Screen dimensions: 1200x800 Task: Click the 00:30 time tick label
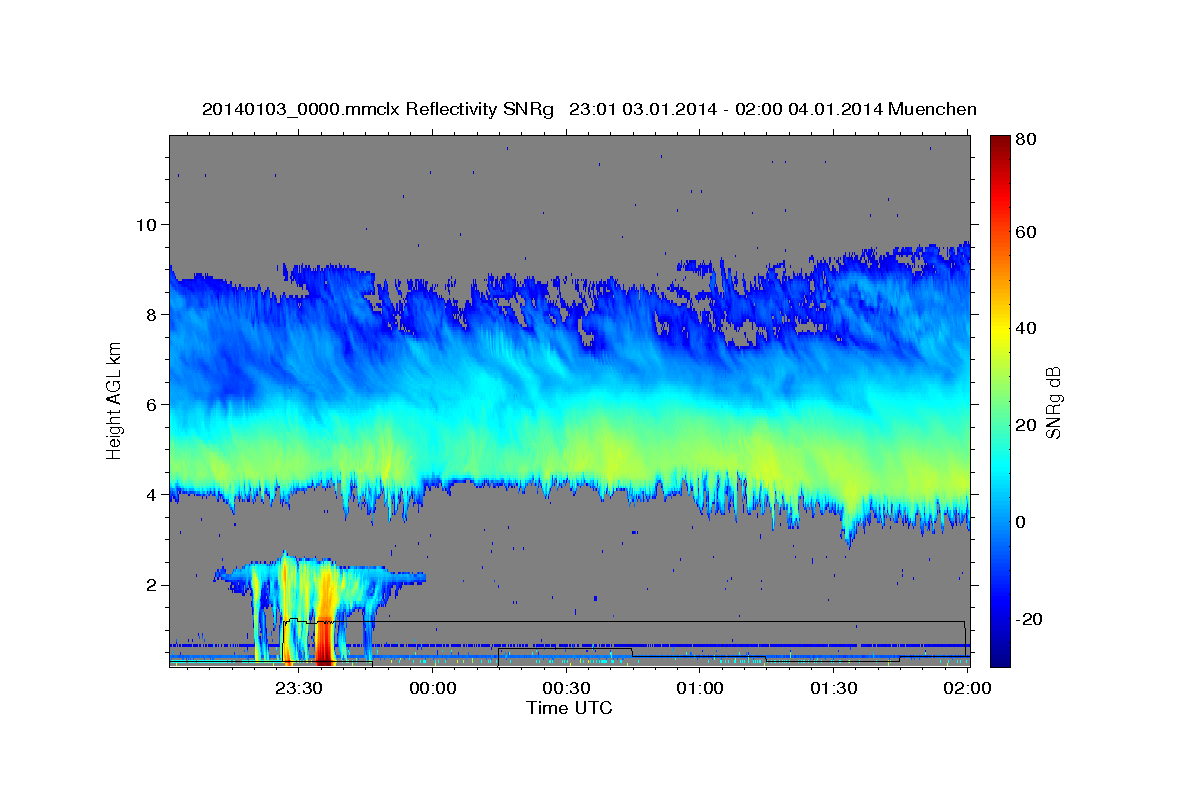click(566, 688)
